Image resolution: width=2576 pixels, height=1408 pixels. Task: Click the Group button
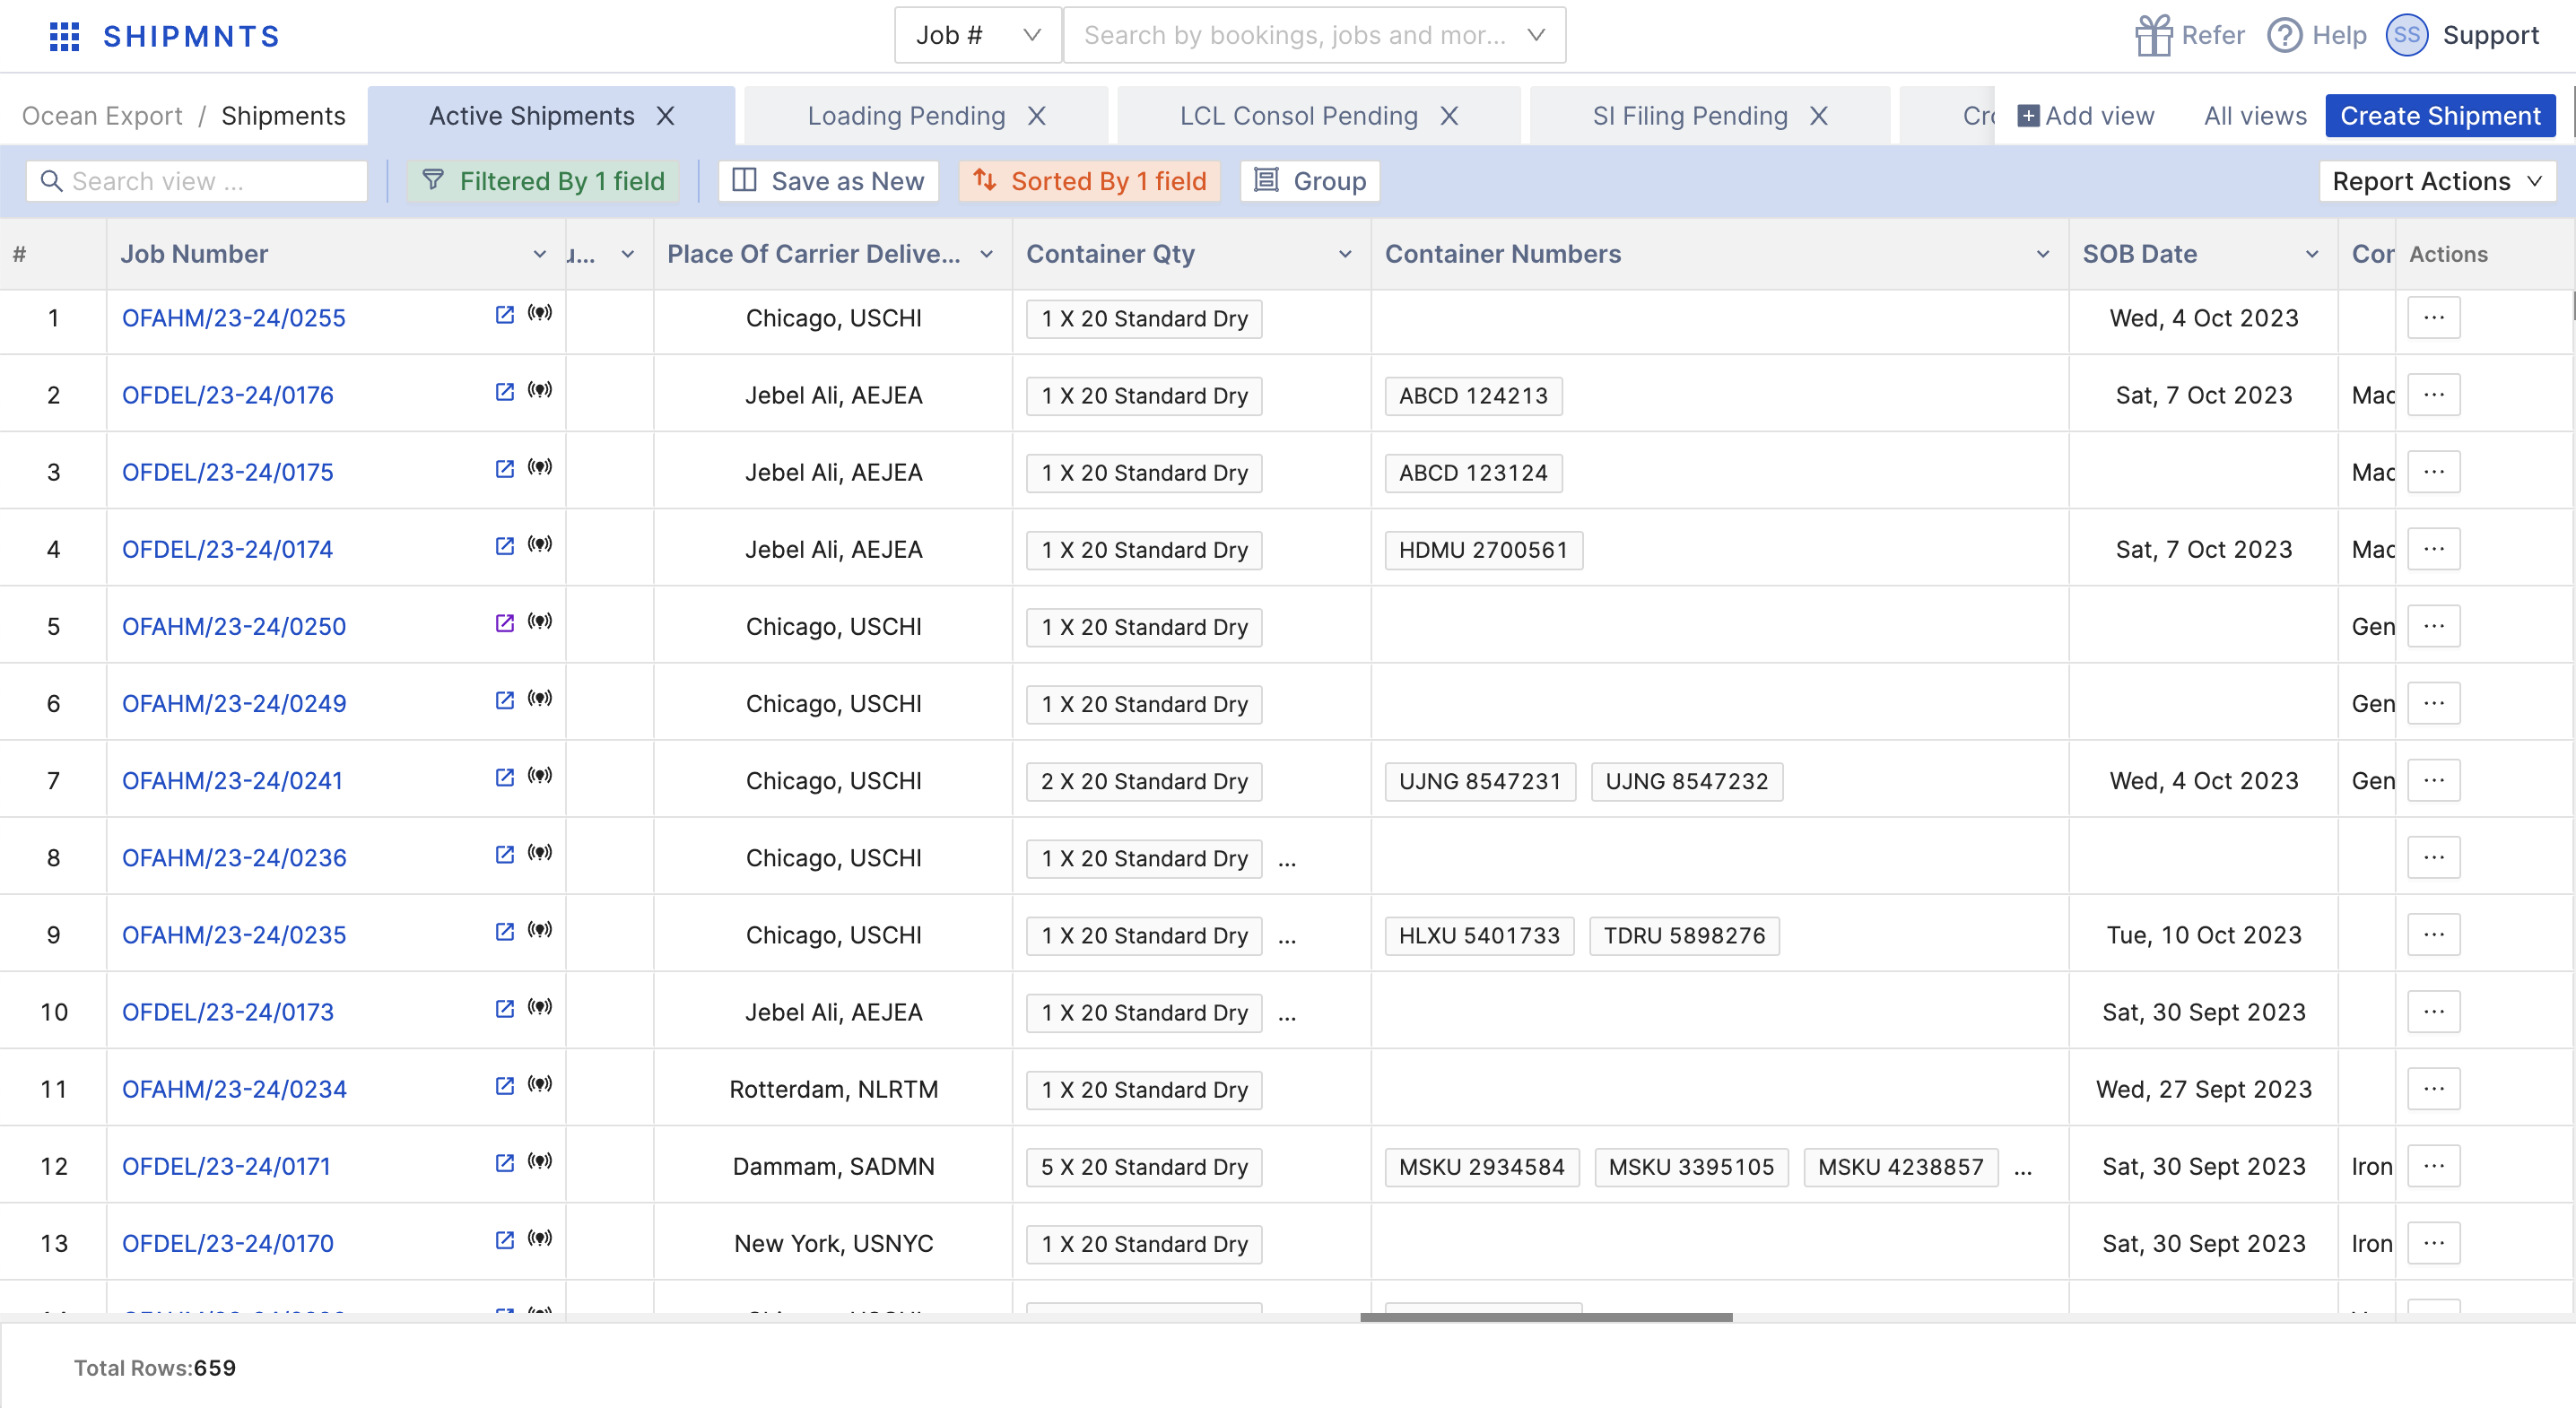(1310, 181)
